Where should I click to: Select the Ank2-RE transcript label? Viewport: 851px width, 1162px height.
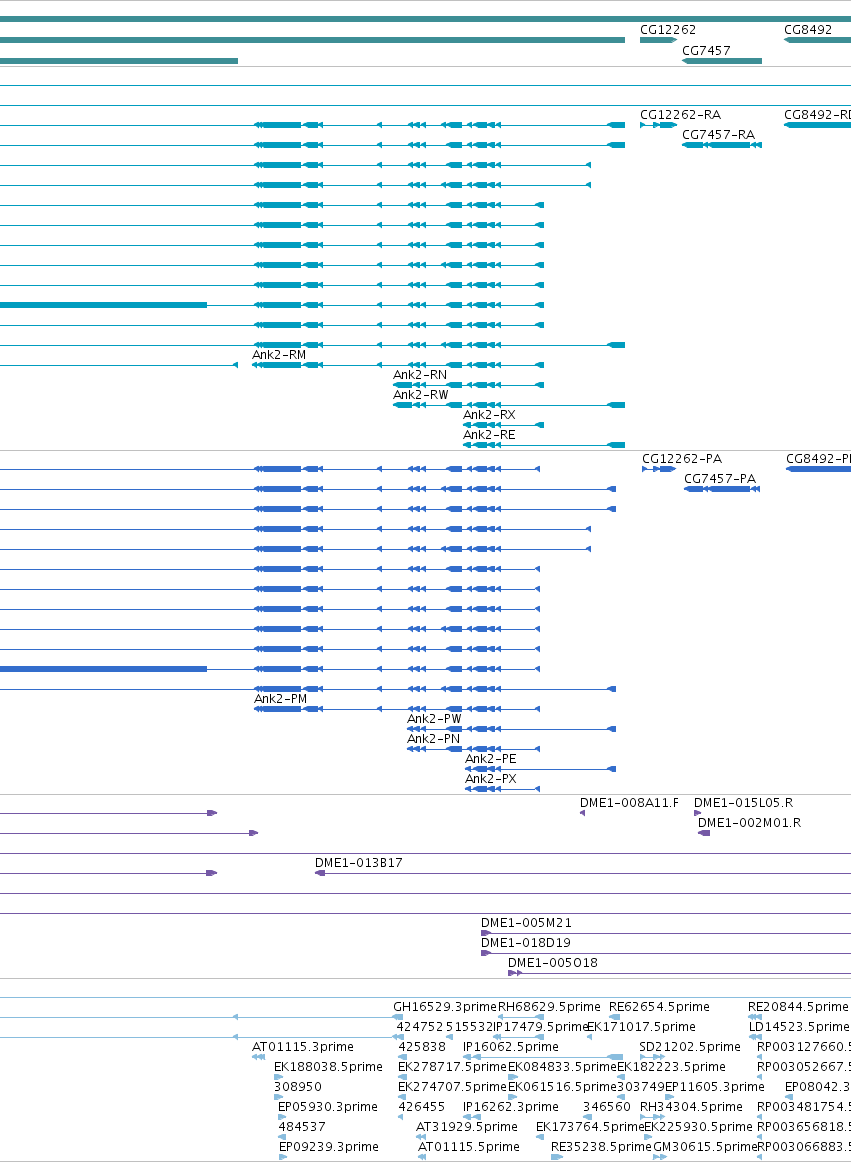coord(489,435)
